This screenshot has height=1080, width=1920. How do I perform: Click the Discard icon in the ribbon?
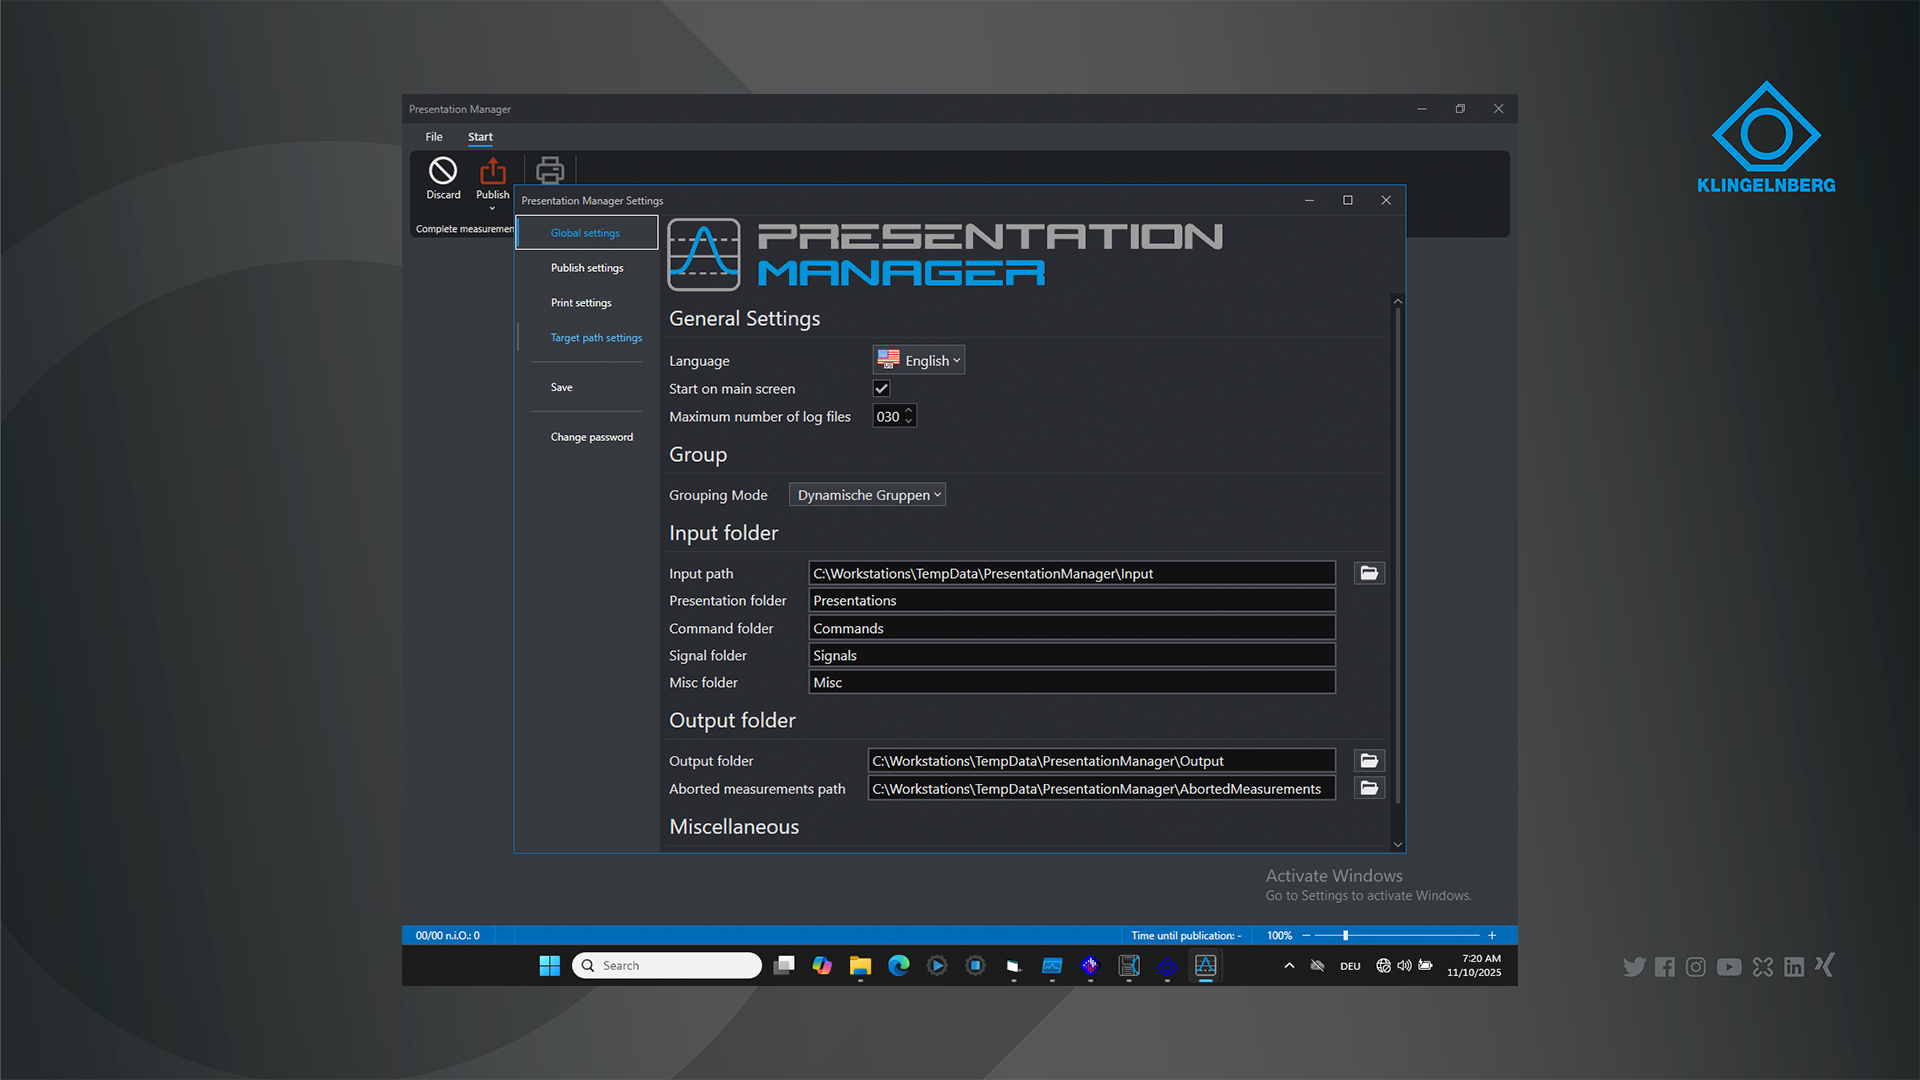point(443,171)
